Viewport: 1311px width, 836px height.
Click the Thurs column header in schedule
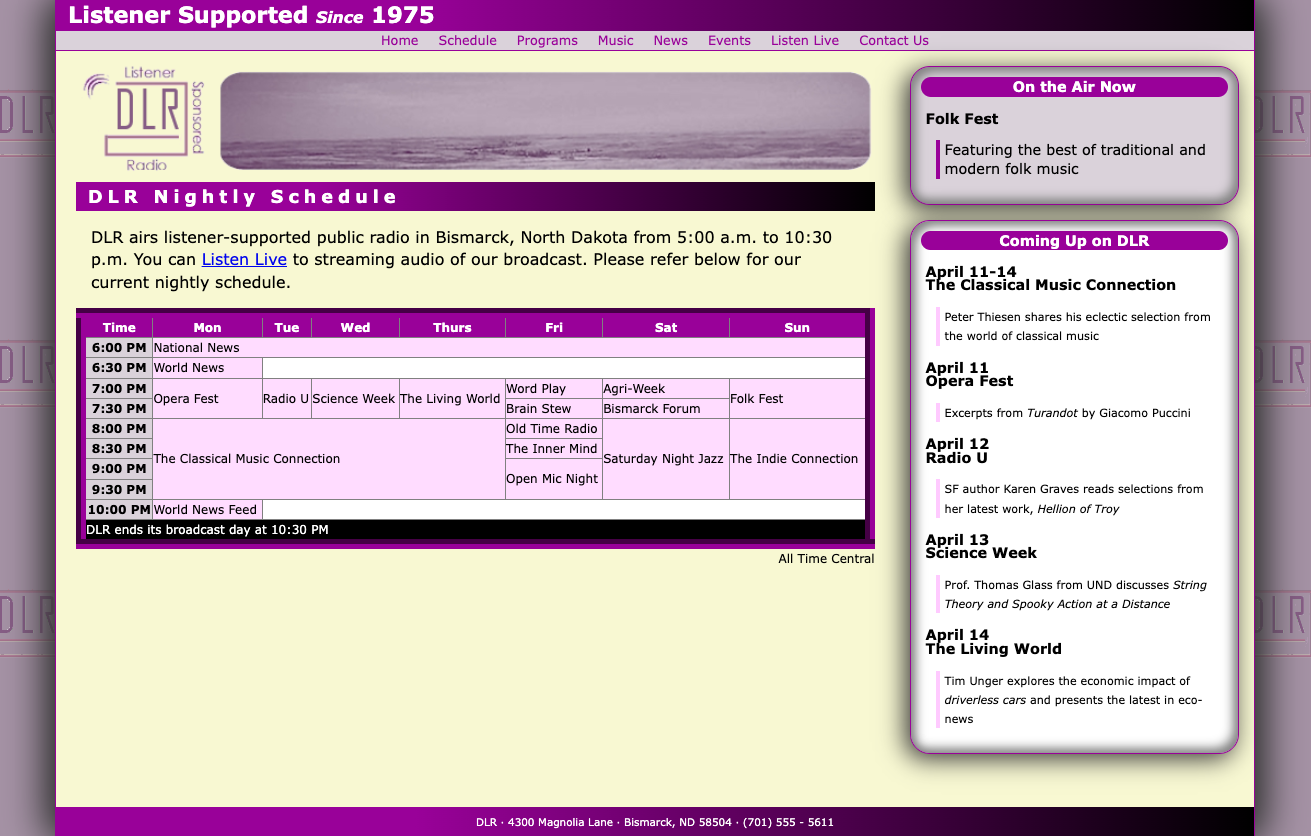452,328
